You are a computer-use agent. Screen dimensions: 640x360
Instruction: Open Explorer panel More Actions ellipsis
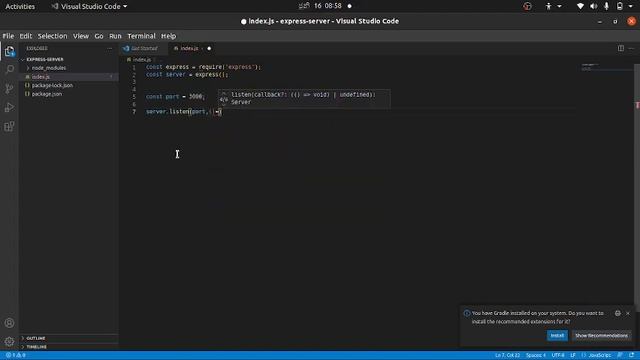click(109, 48)
